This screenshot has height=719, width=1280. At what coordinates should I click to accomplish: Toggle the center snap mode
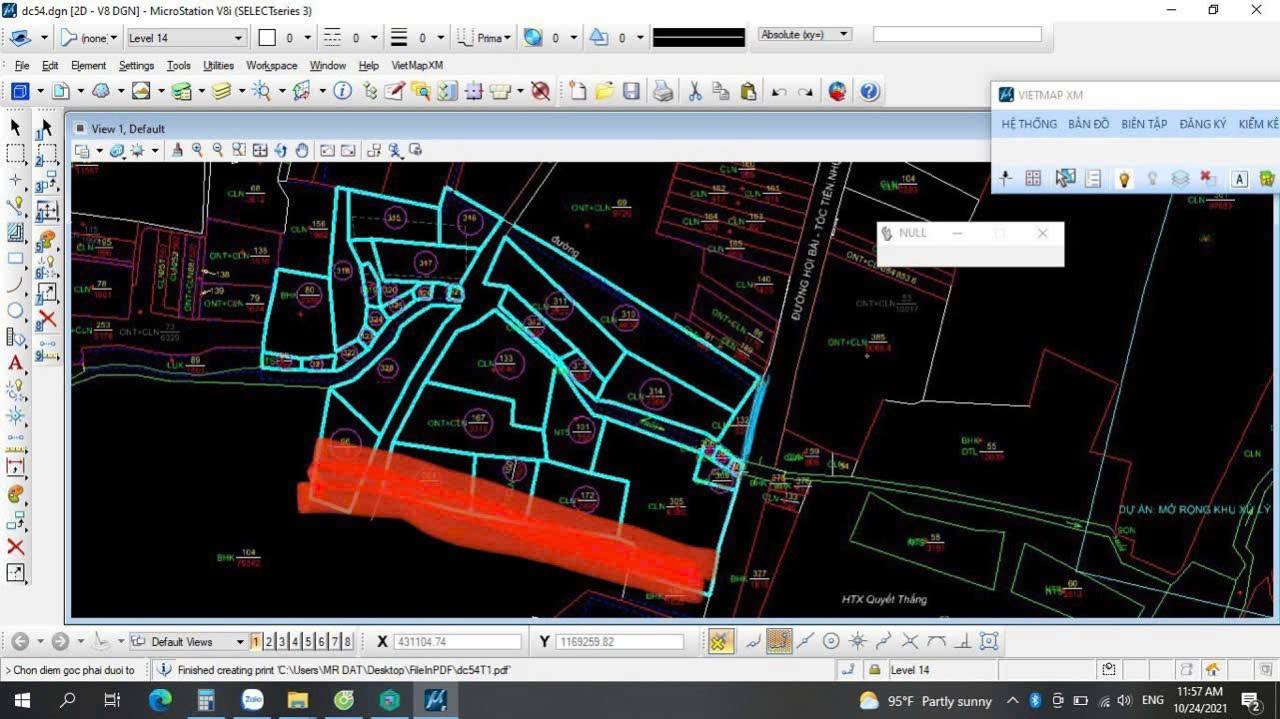(x=831, y=641)
